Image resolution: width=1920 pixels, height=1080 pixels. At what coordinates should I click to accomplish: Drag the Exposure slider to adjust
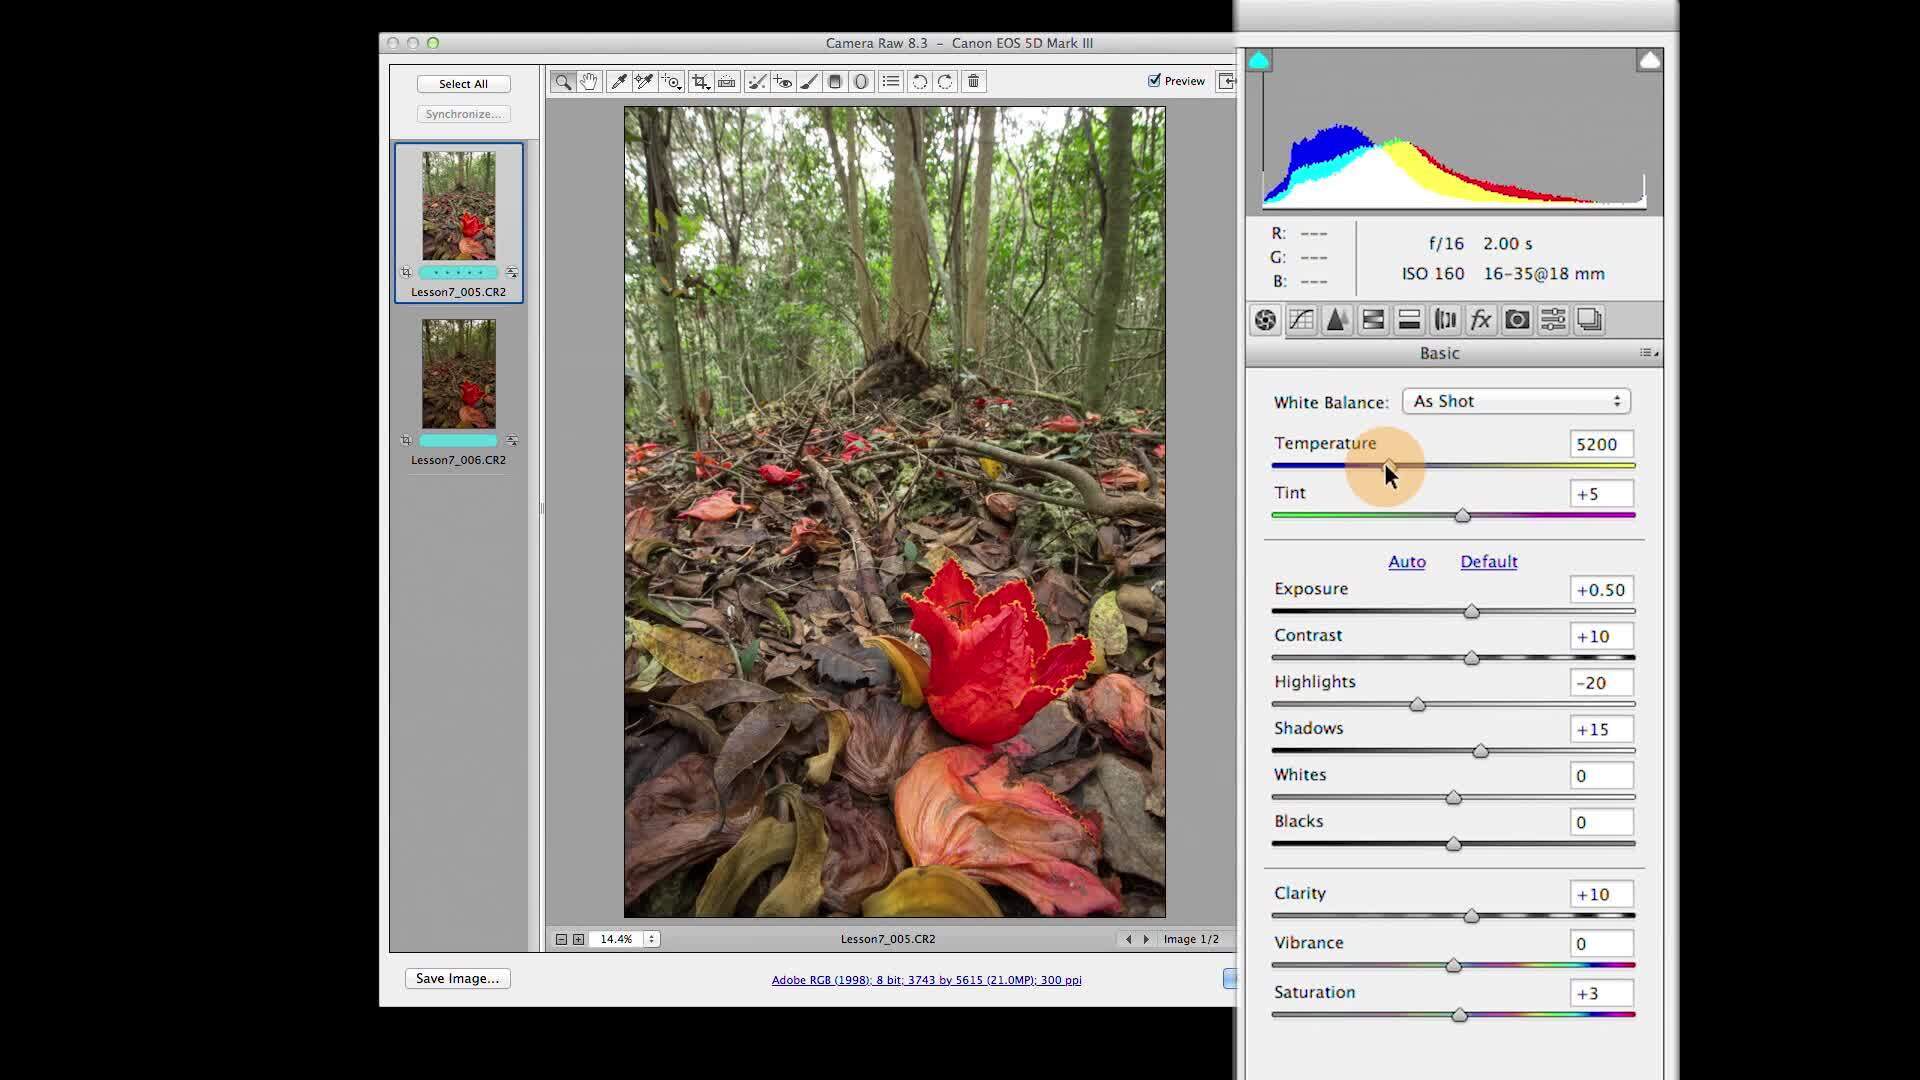click(x=1468, y=611)
